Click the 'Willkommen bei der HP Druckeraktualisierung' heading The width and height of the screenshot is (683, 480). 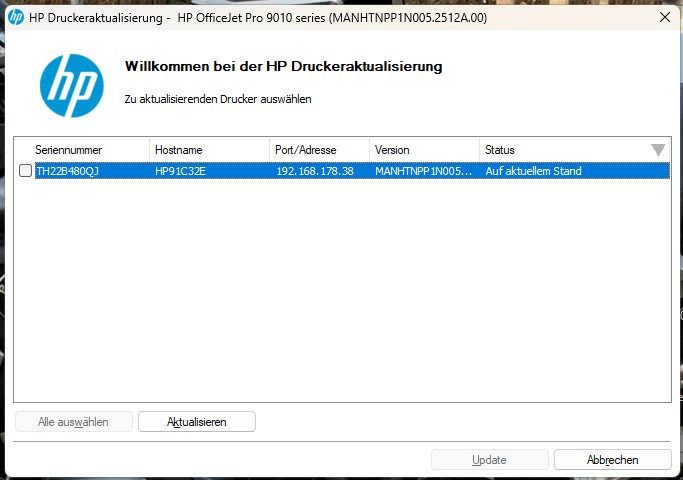284,66
